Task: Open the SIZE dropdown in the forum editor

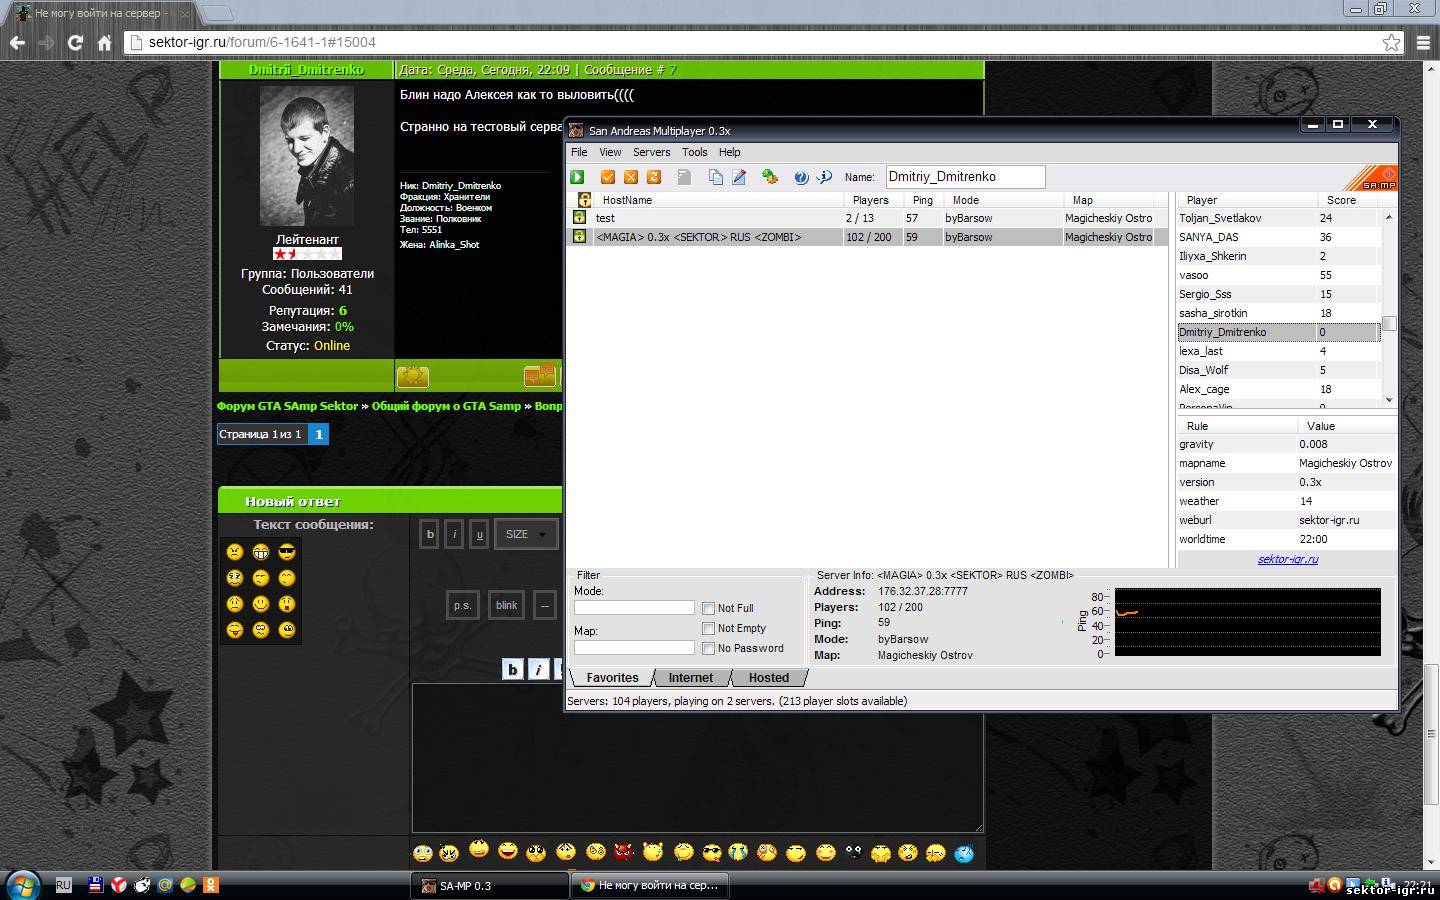Action: pyautogui.click(x=526, y=534)
